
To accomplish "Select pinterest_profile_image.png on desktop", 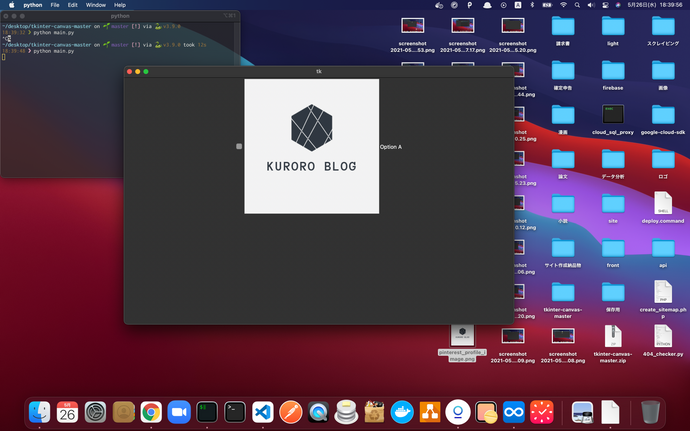I will pos(462,343).
